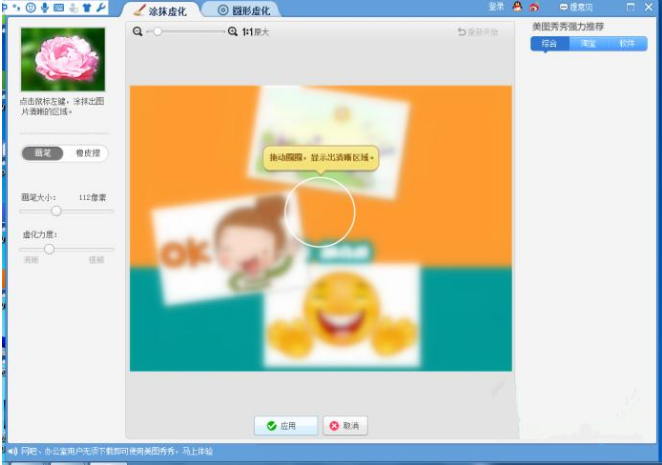Click the laughing emoji in the blurred canvas
The image size is (662, 465).
[x=342, y=308]
